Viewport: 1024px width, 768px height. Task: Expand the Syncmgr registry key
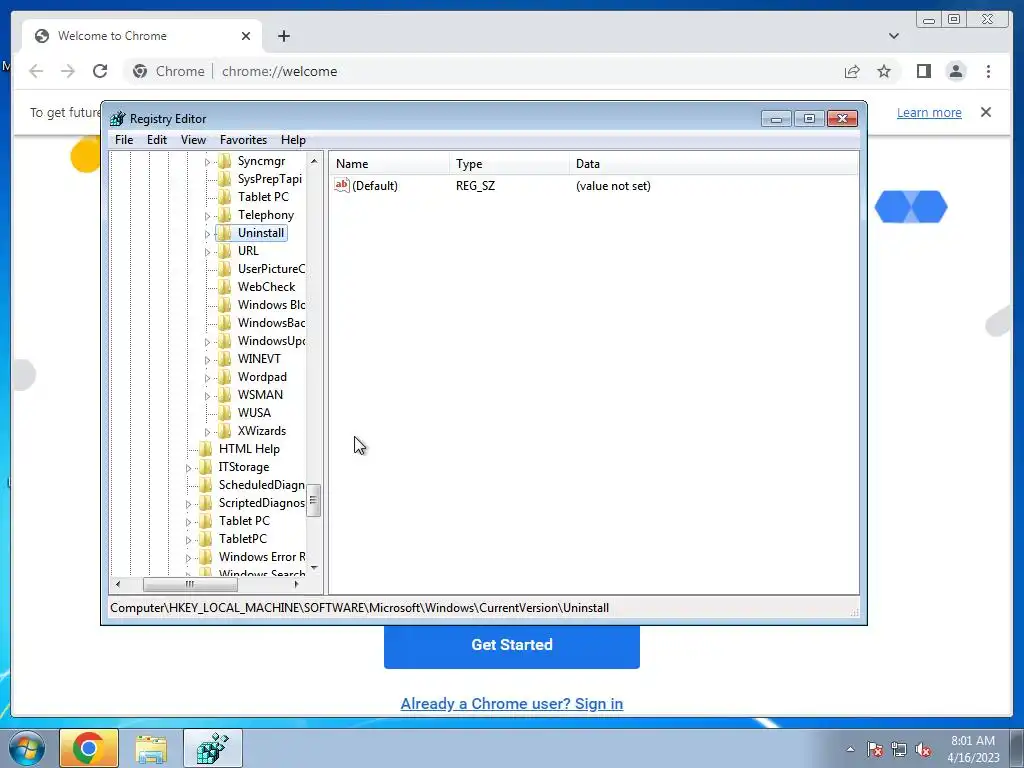click(x=207, y=161)
